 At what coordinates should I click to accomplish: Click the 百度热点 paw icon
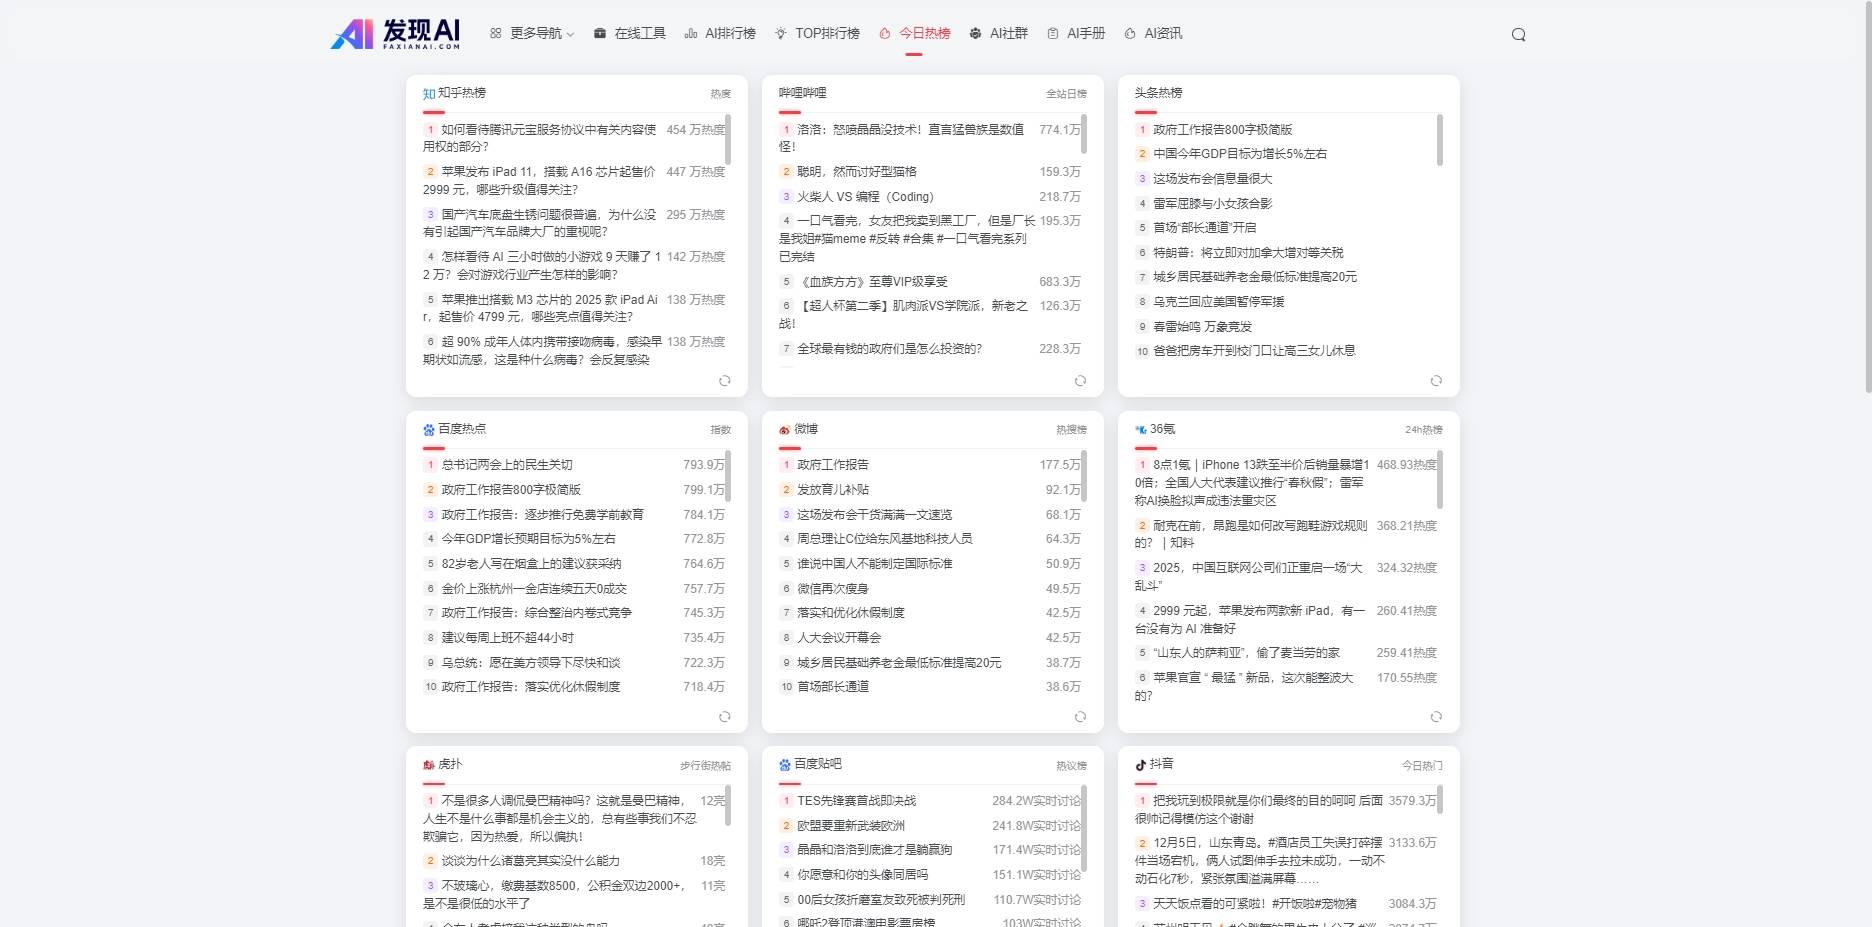click(429, 429)
